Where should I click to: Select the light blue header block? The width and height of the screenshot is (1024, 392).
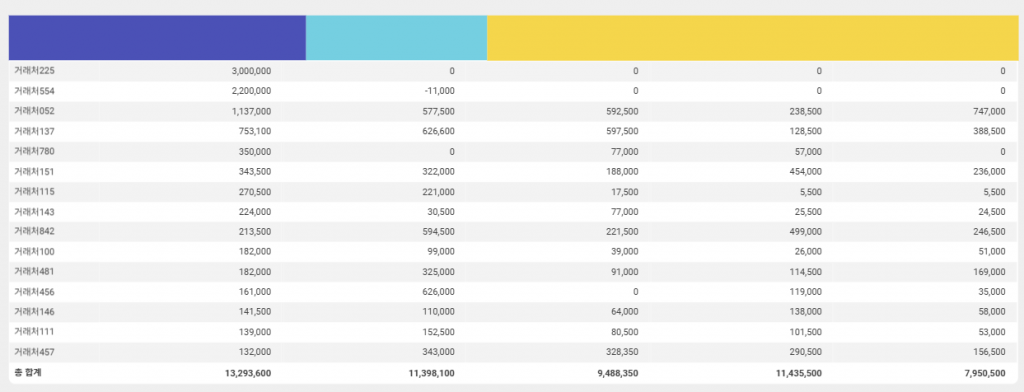(396, 38)
